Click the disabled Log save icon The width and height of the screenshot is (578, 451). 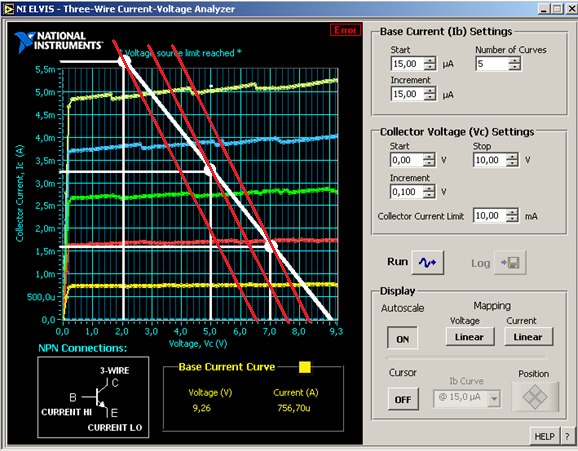(510, 263)
